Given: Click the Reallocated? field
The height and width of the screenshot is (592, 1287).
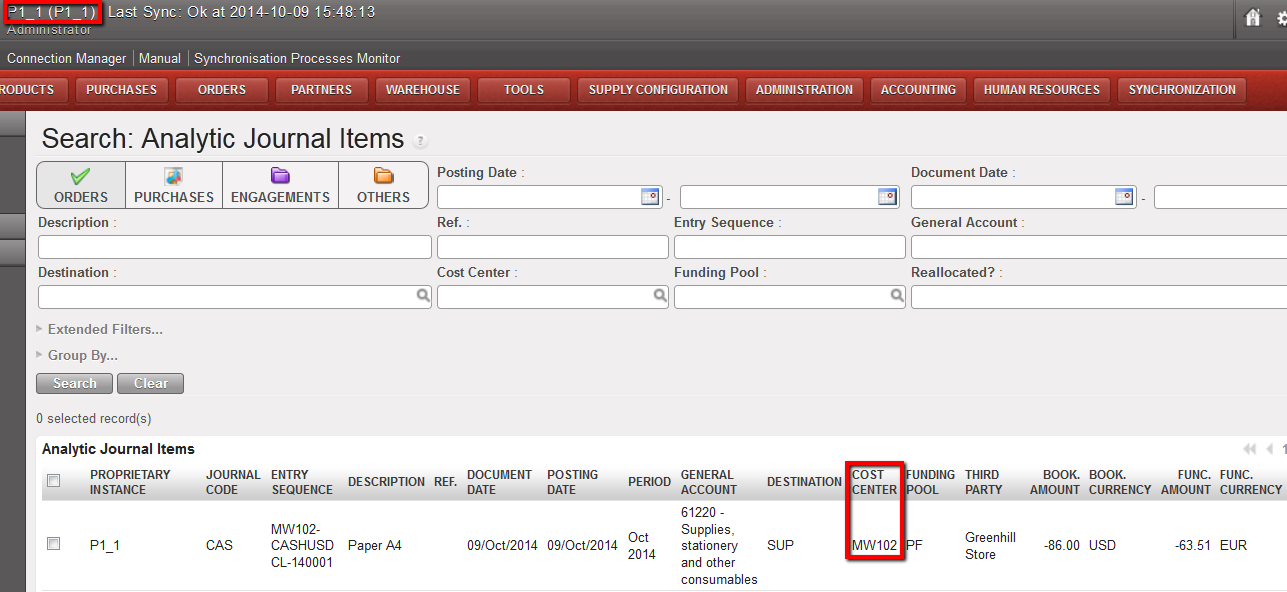Looking at the screenshot, I should tap(1099, 297).
